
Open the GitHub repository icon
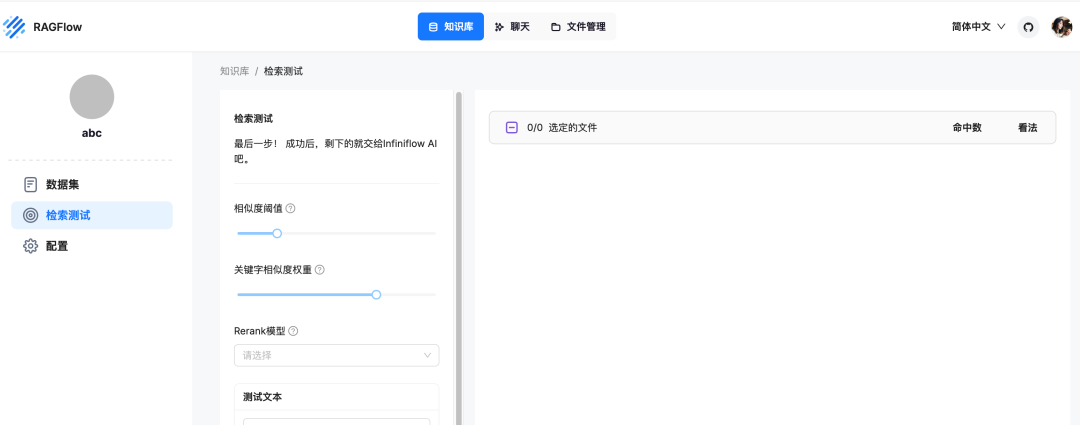1028,27
